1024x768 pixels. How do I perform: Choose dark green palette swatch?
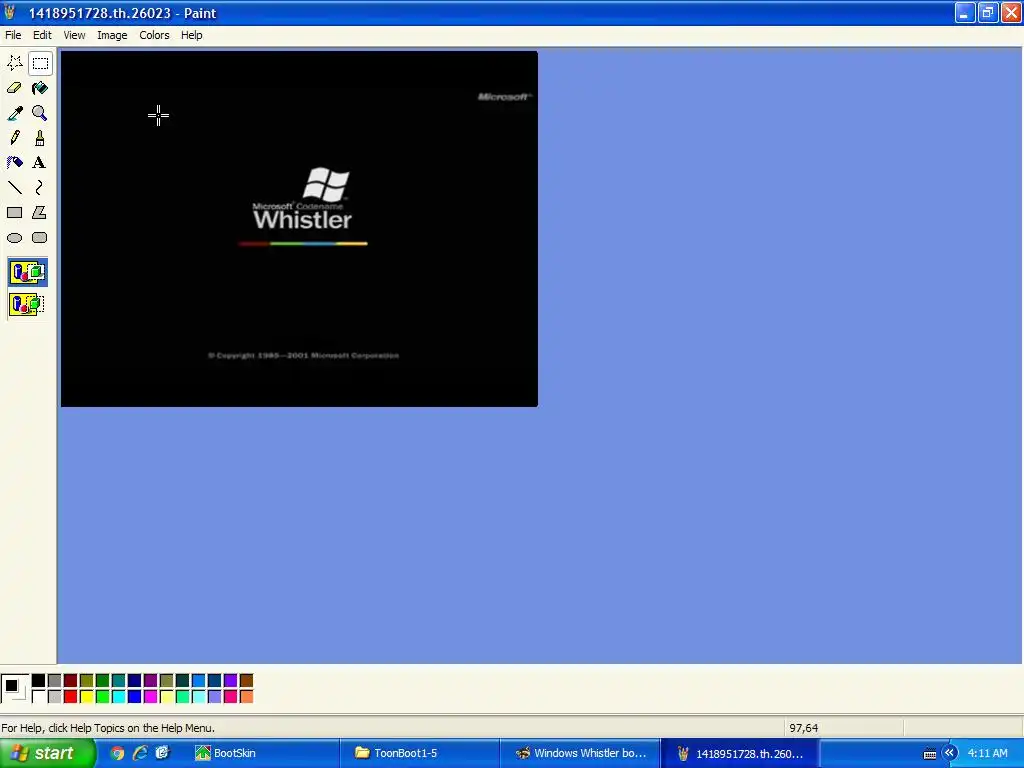click(x=103, y=681)
